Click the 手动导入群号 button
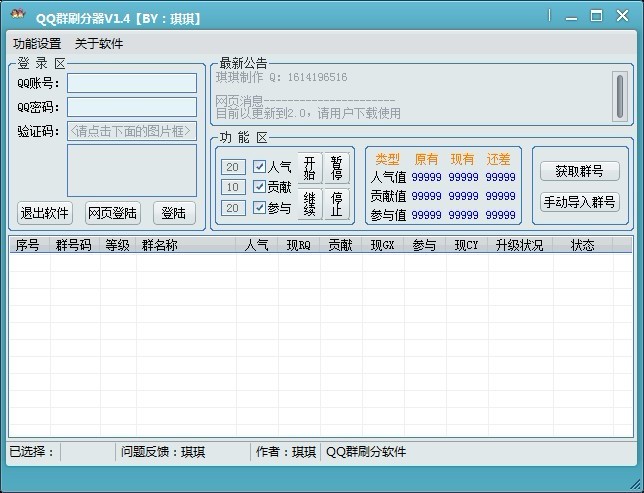Viewport: 644px width, 493px height. click(x=580, y=202)
